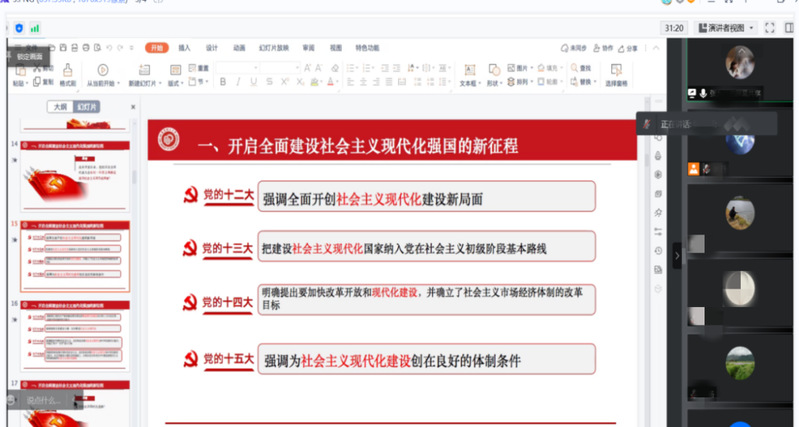
Task: Click the New Slide (新建幻灯片) icon
Action: (145, 70)
